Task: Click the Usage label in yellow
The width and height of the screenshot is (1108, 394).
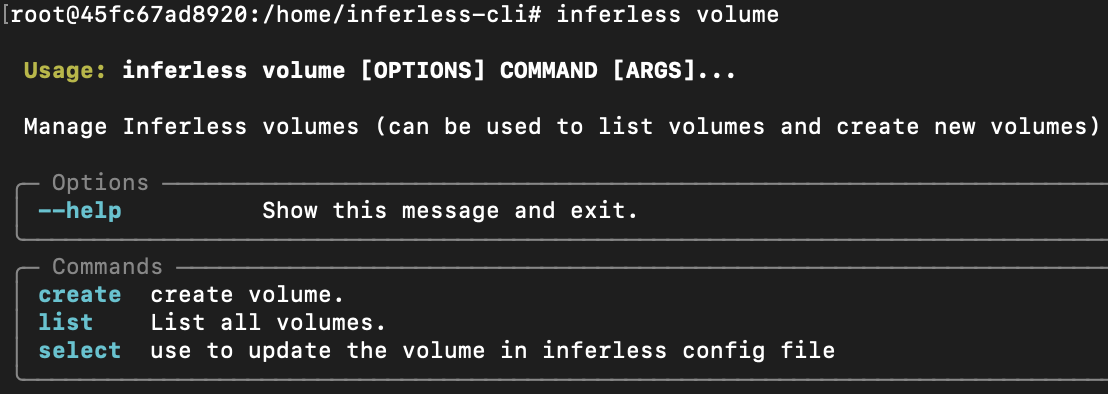Action: coord(66,71)
